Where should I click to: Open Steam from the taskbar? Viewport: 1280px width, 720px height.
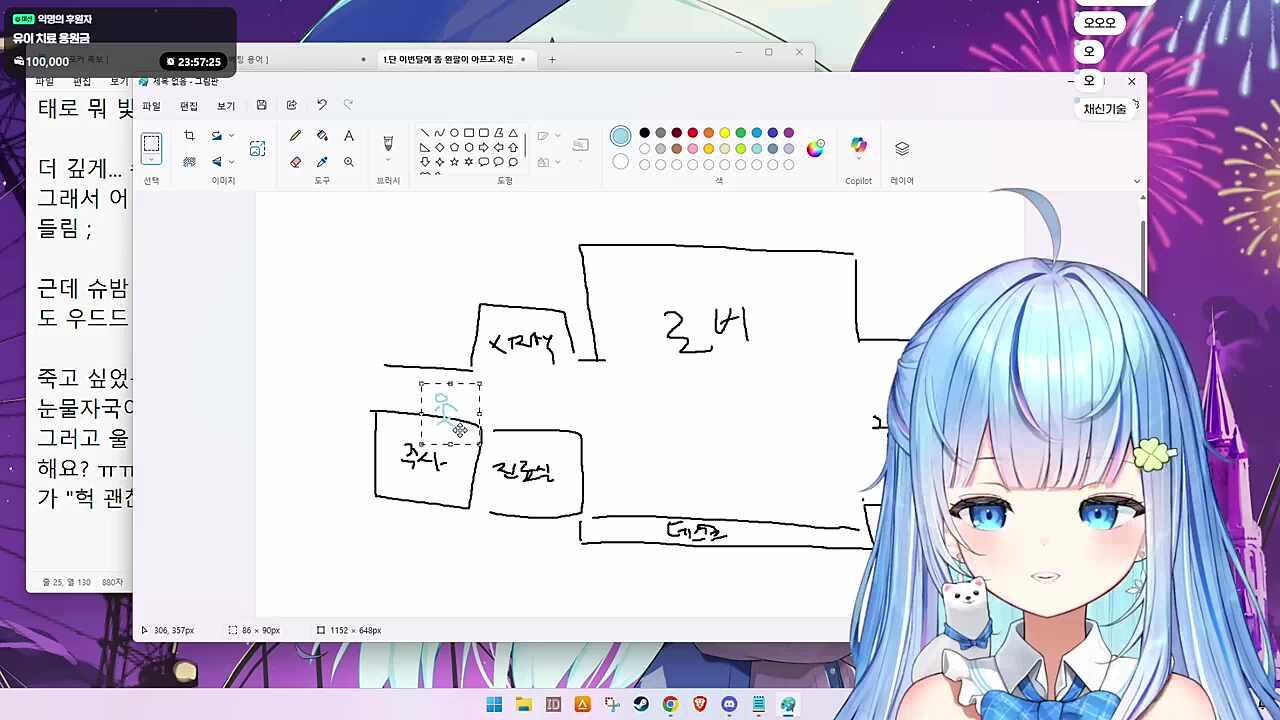pos(641,704)
